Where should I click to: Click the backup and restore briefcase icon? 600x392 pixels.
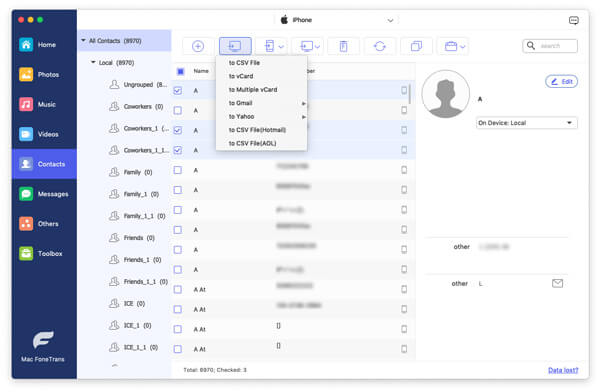pyautogui.click(x=451, y=46)
